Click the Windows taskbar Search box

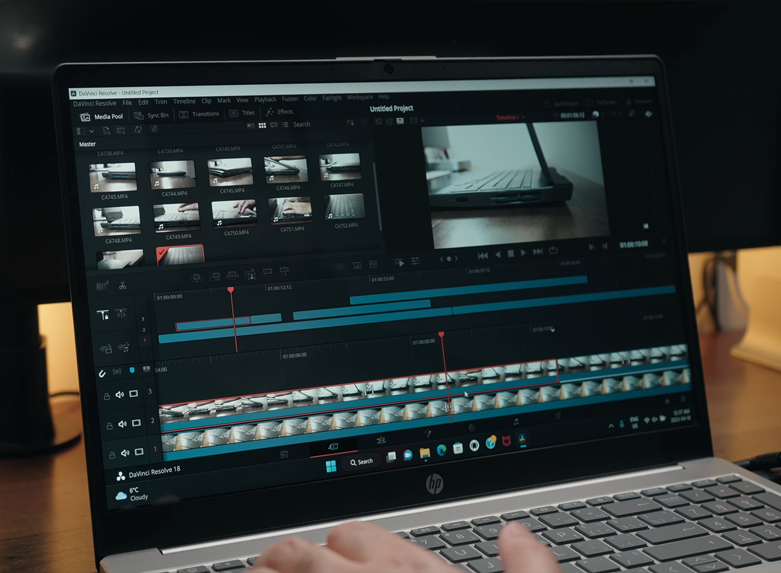click(362, 462)
